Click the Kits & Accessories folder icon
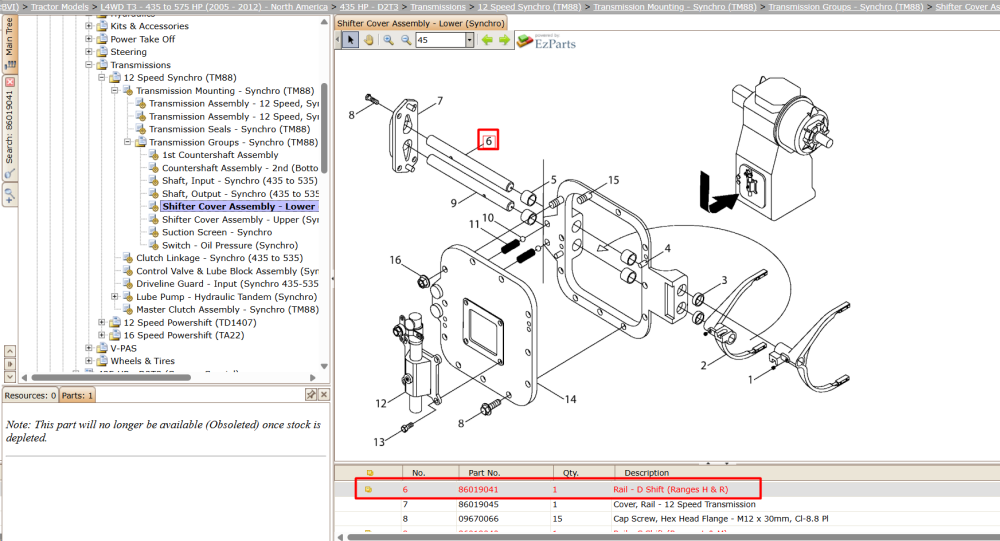Image resolution: width=1000 pixels, height=541 pixels. click(101, 26)
